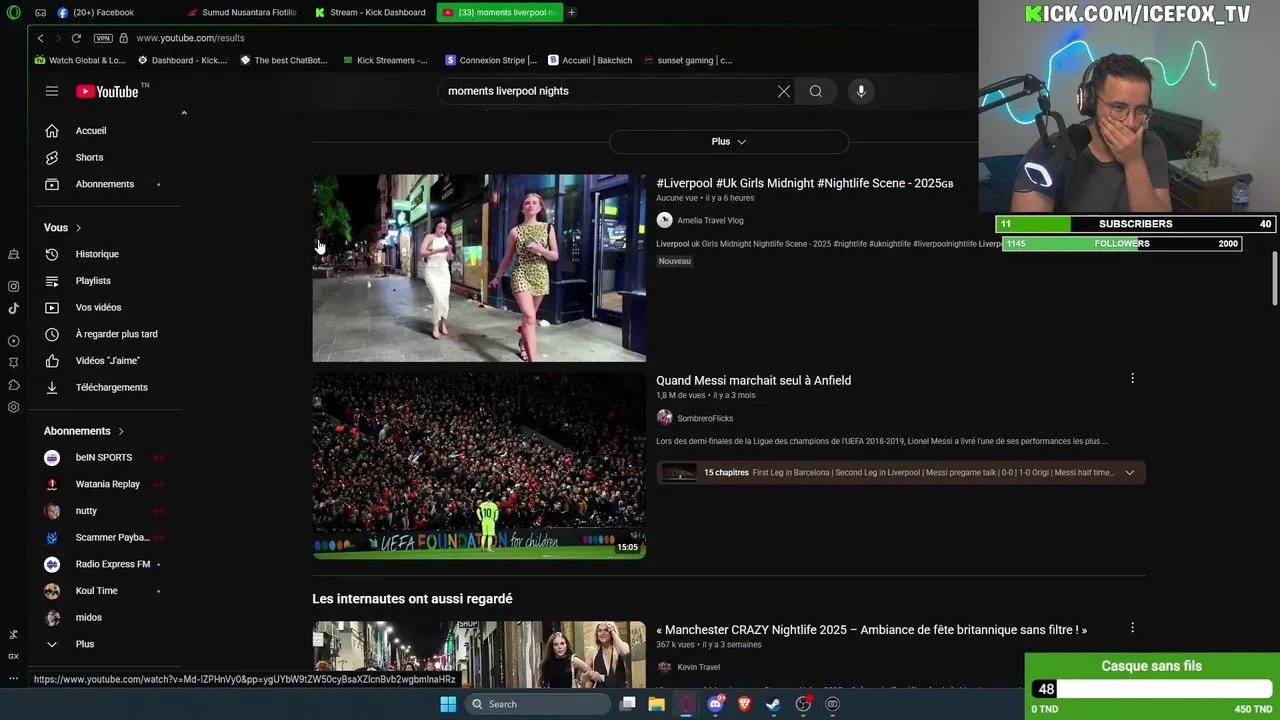Open Kevin Travel channel link
Screen dimensions: 1280x720
(698, 667)
